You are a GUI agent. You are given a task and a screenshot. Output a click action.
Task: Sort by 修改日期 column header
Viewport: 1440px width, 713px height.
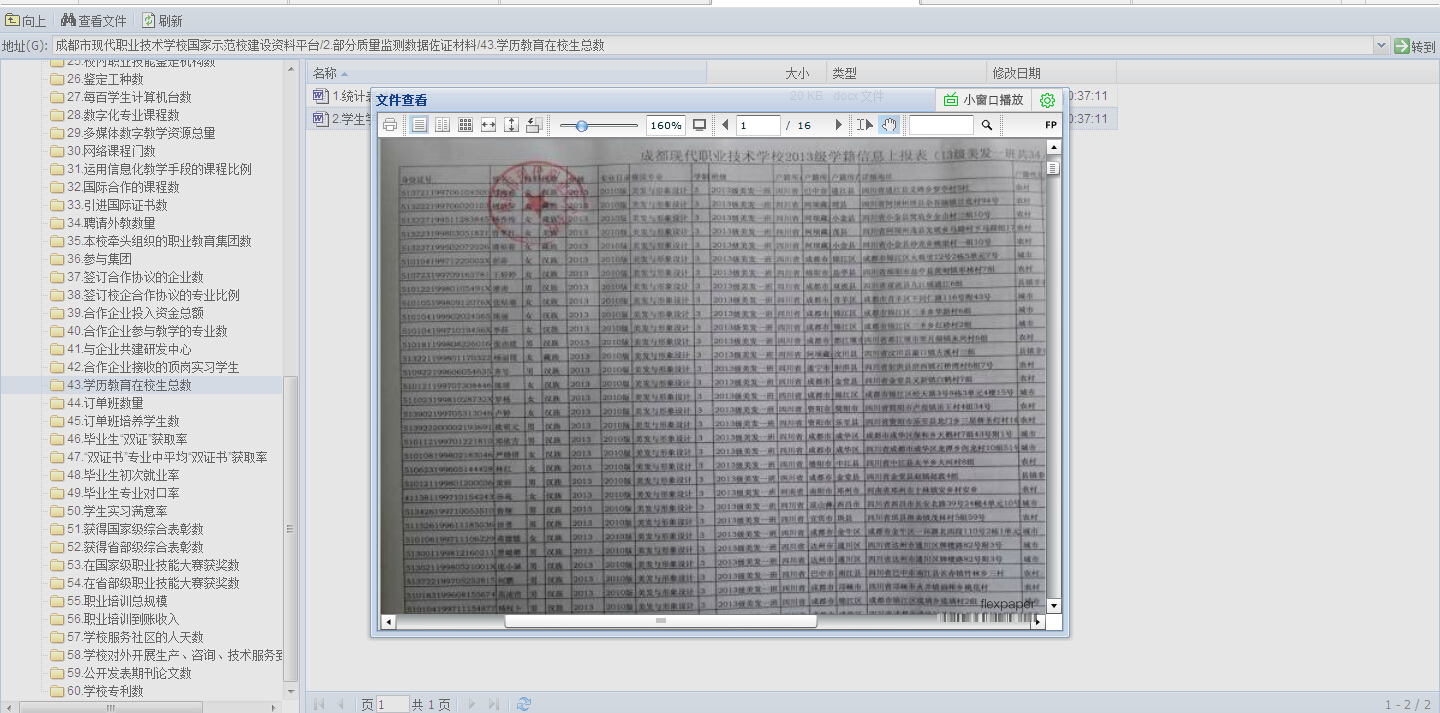[x=1051, y=73]
